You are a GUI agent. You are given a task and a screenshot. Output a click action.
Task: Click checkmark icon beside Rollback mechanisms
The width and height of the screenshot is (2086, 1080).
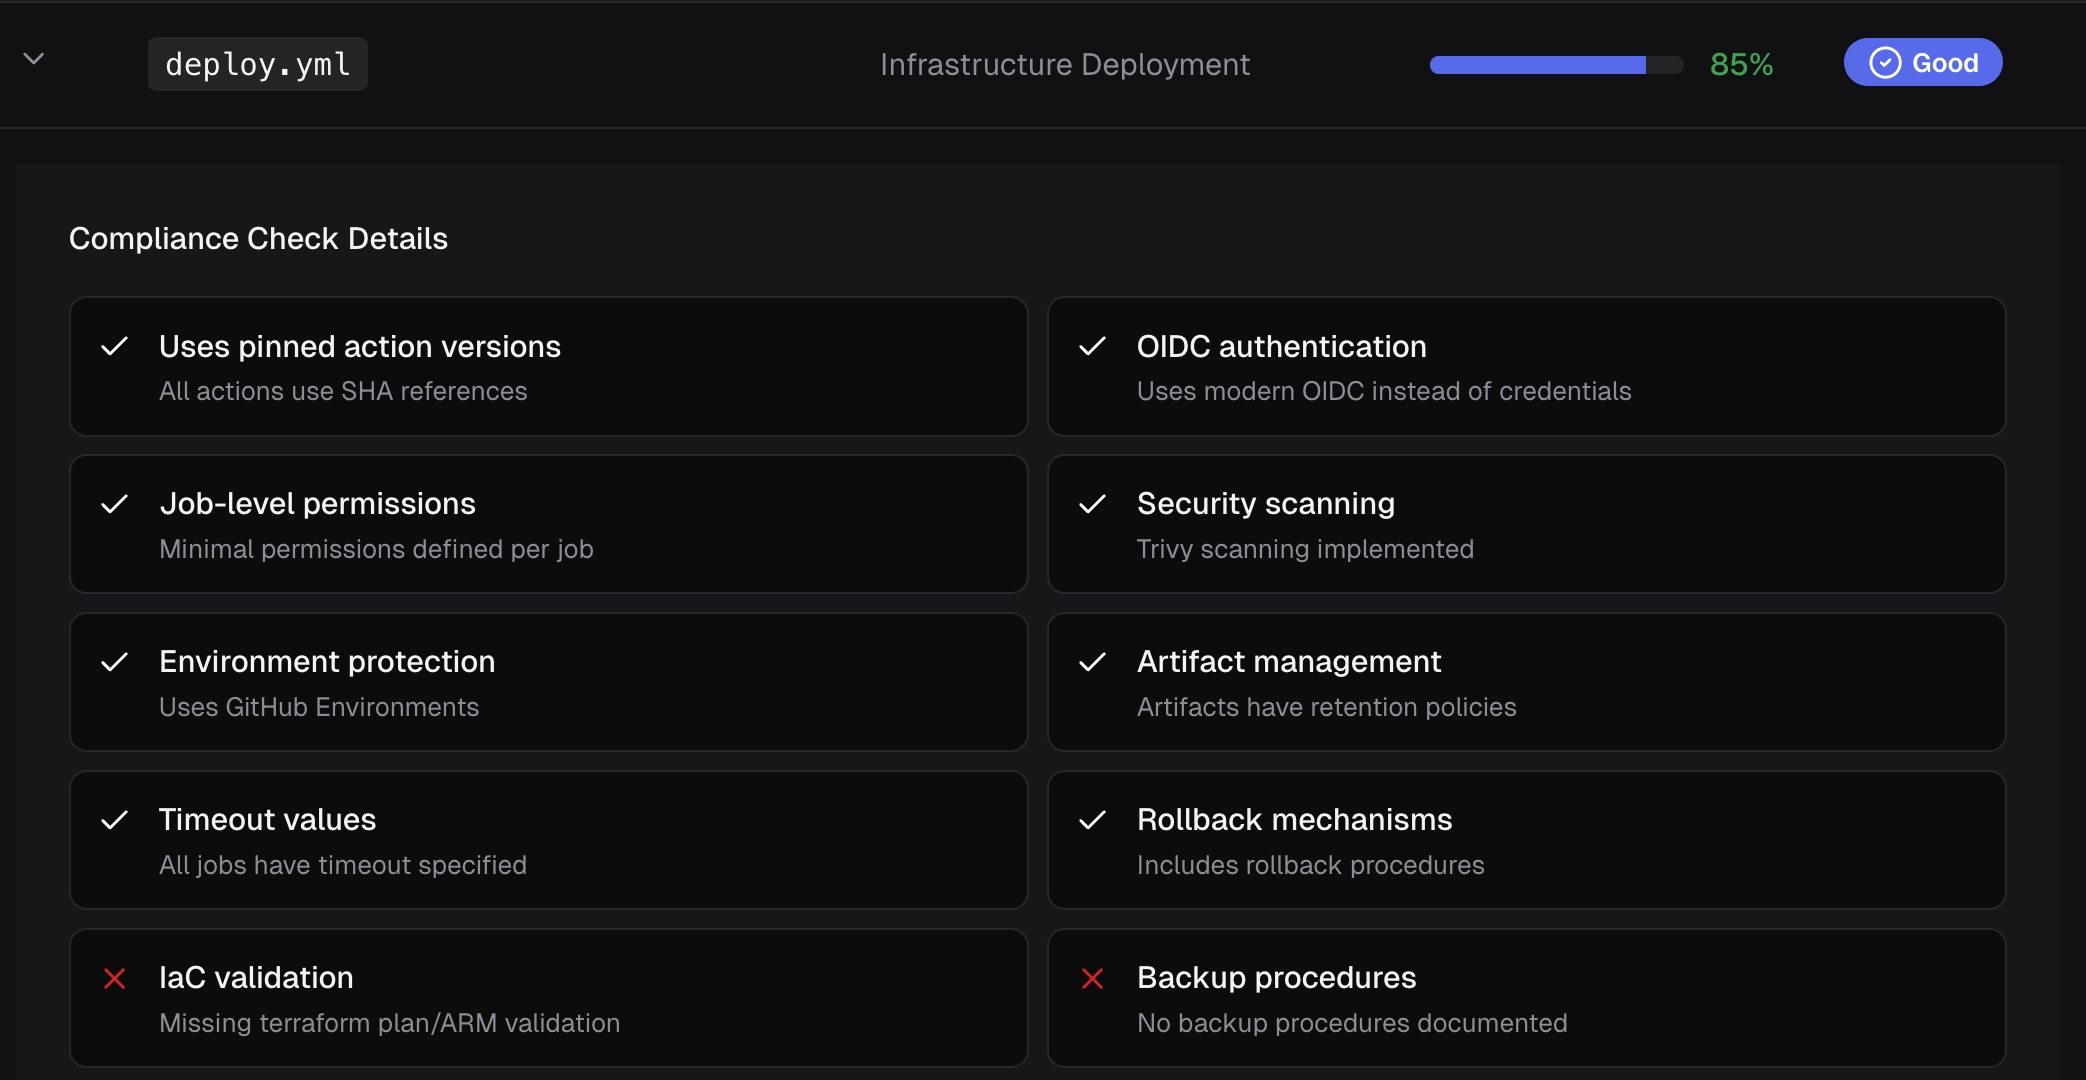point(1092,820)
